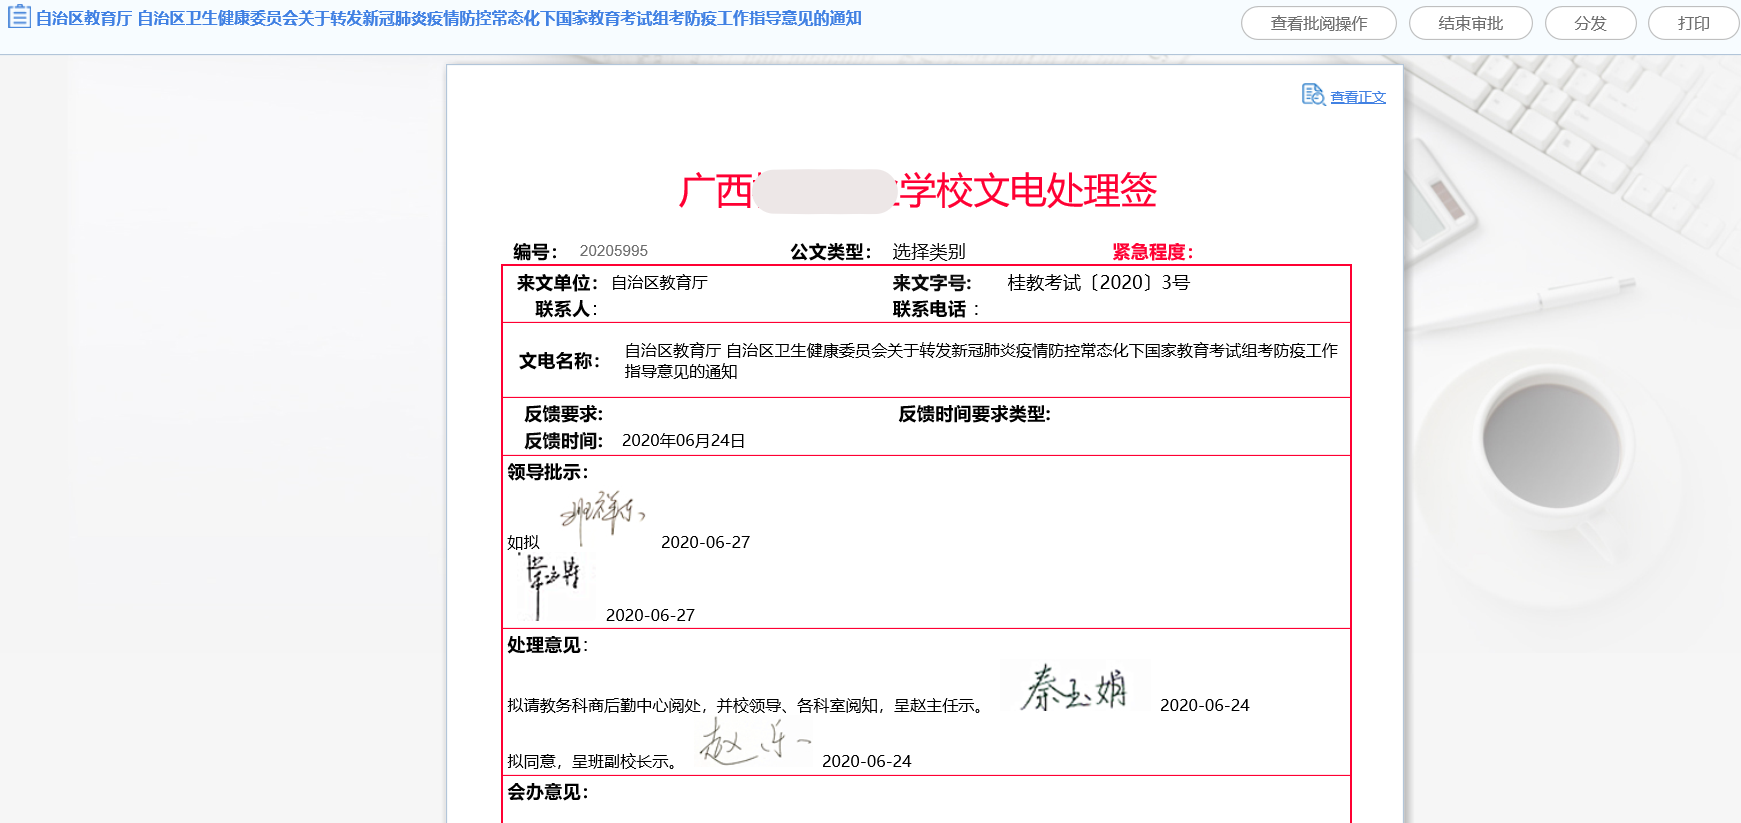Select the 文电名称 title text
Viewport: 1741px width, 823px height.
(x=980, y=361)
